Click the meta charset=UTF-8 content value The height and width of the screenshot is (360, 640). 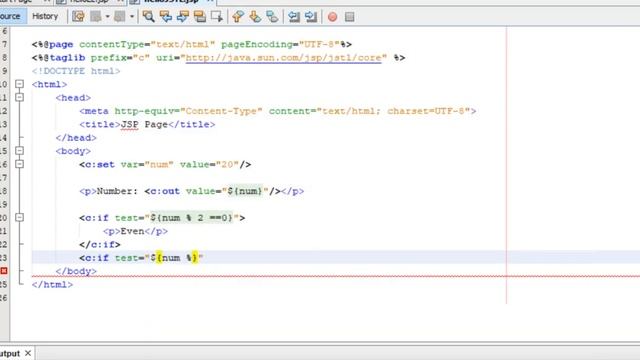pos(426,111)
